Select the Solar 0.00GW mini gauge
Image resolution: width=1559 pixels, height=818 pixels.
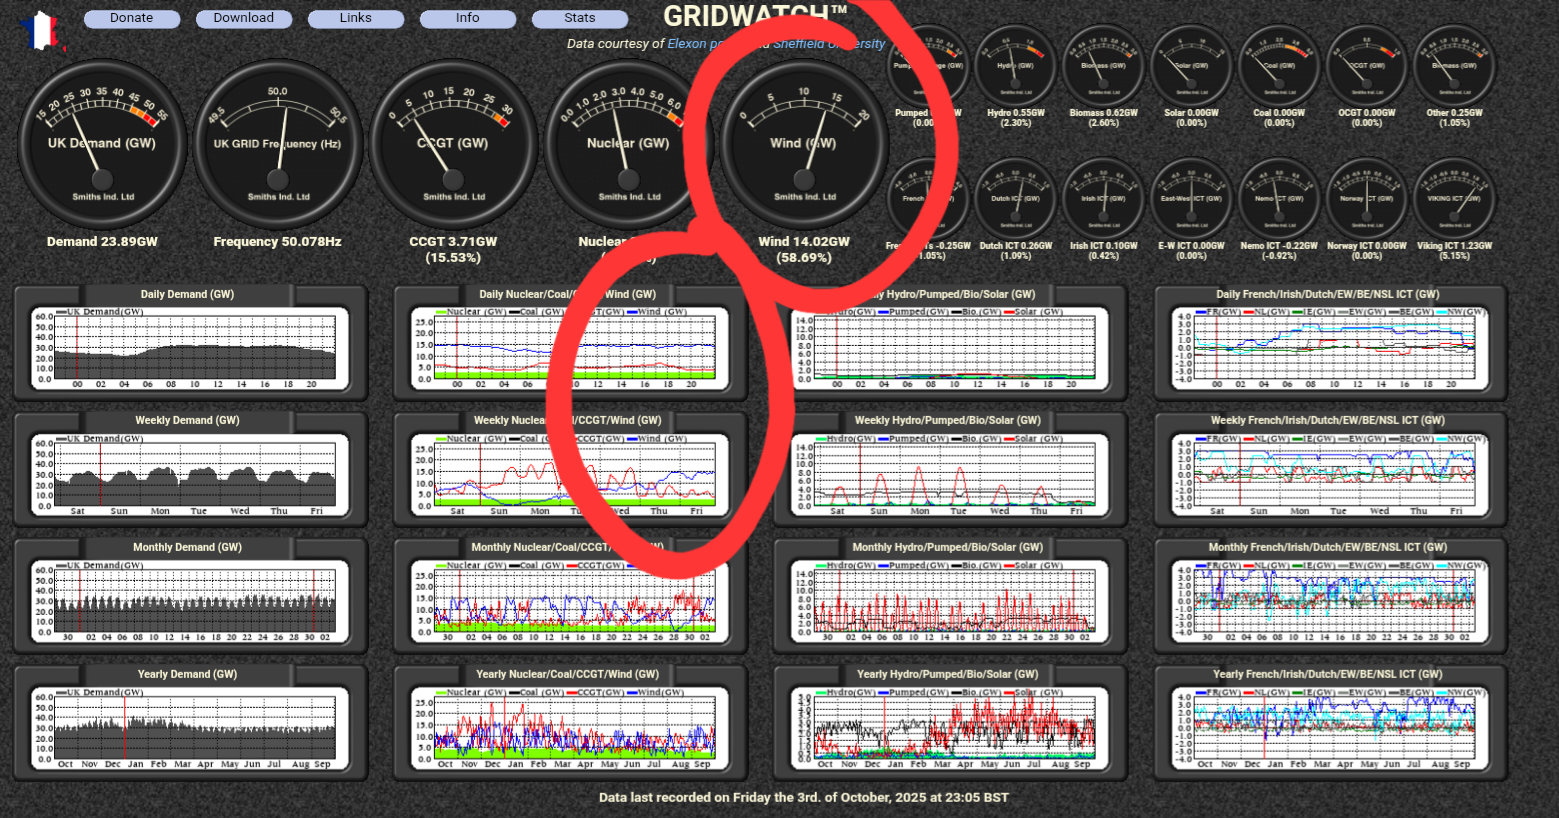click(x=1191, y=65)
